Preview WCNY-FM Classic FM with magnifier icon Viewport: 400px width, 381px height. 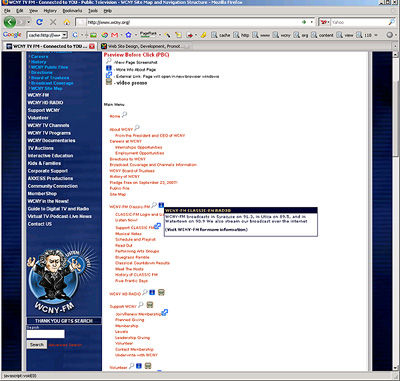pos(154,205)
